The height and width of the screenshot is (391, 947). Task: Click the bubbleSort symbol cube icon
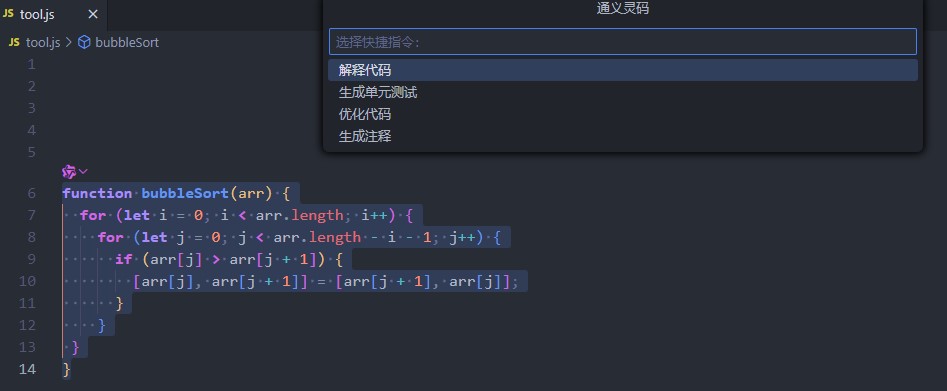pyautogui.click(x=85, y=42)
